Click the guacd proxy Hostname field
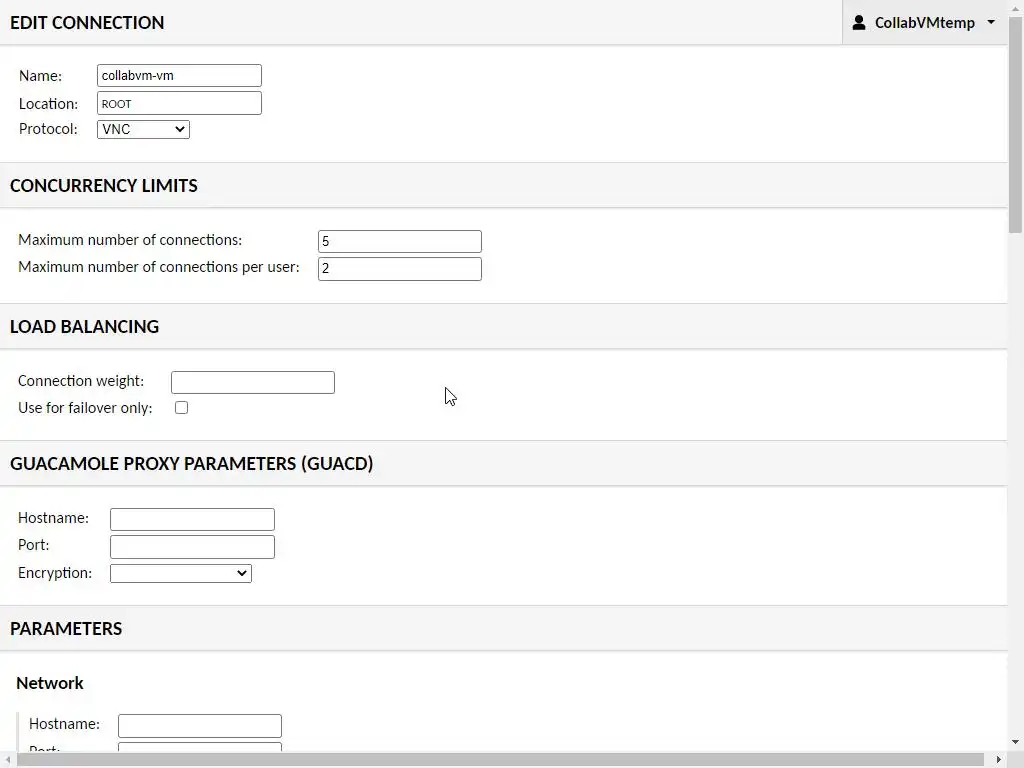This screenshot has width=1024, height=768. [192, 519]
